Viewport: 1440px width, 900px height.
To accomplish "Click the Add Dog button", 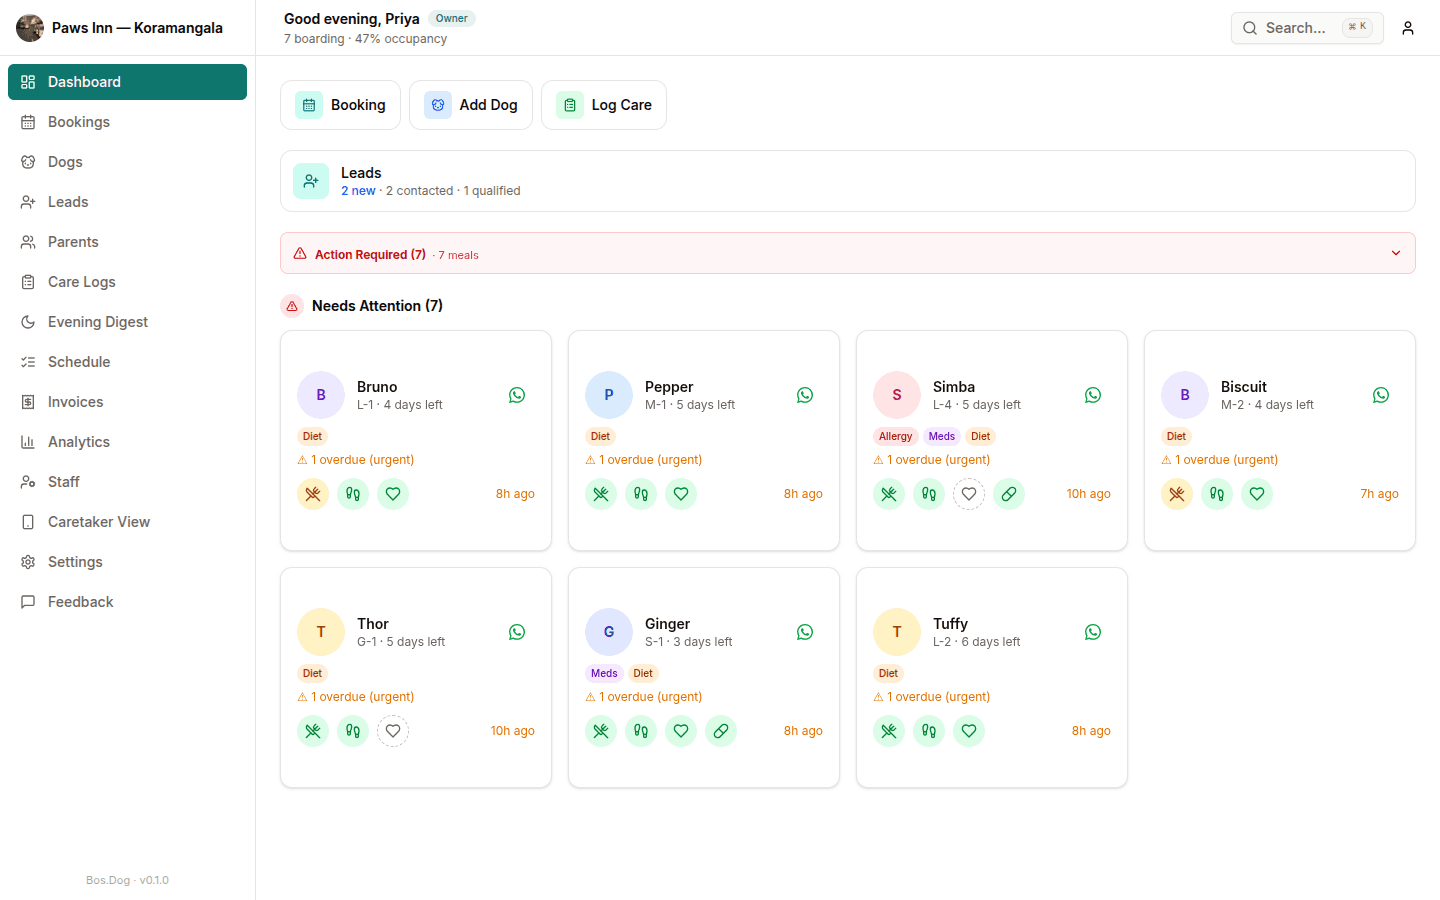I will [471, 105].
